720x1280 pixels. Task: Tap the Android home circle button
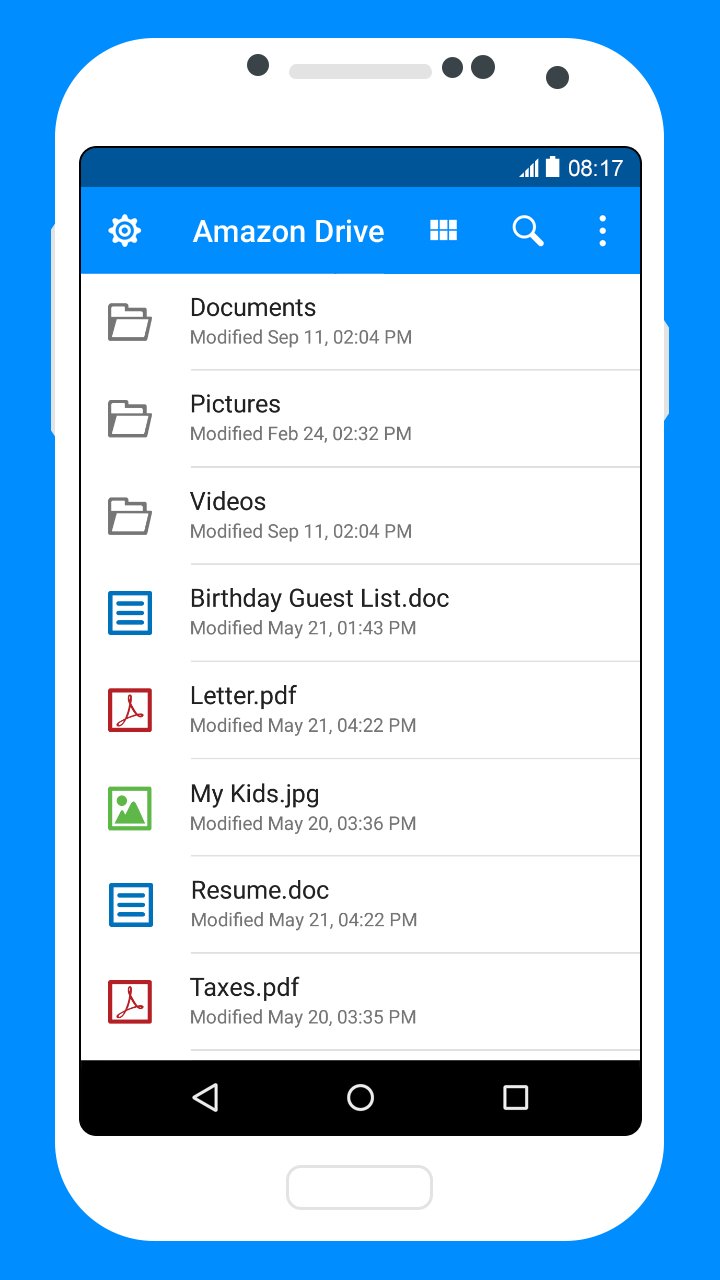pos(360,1098)
